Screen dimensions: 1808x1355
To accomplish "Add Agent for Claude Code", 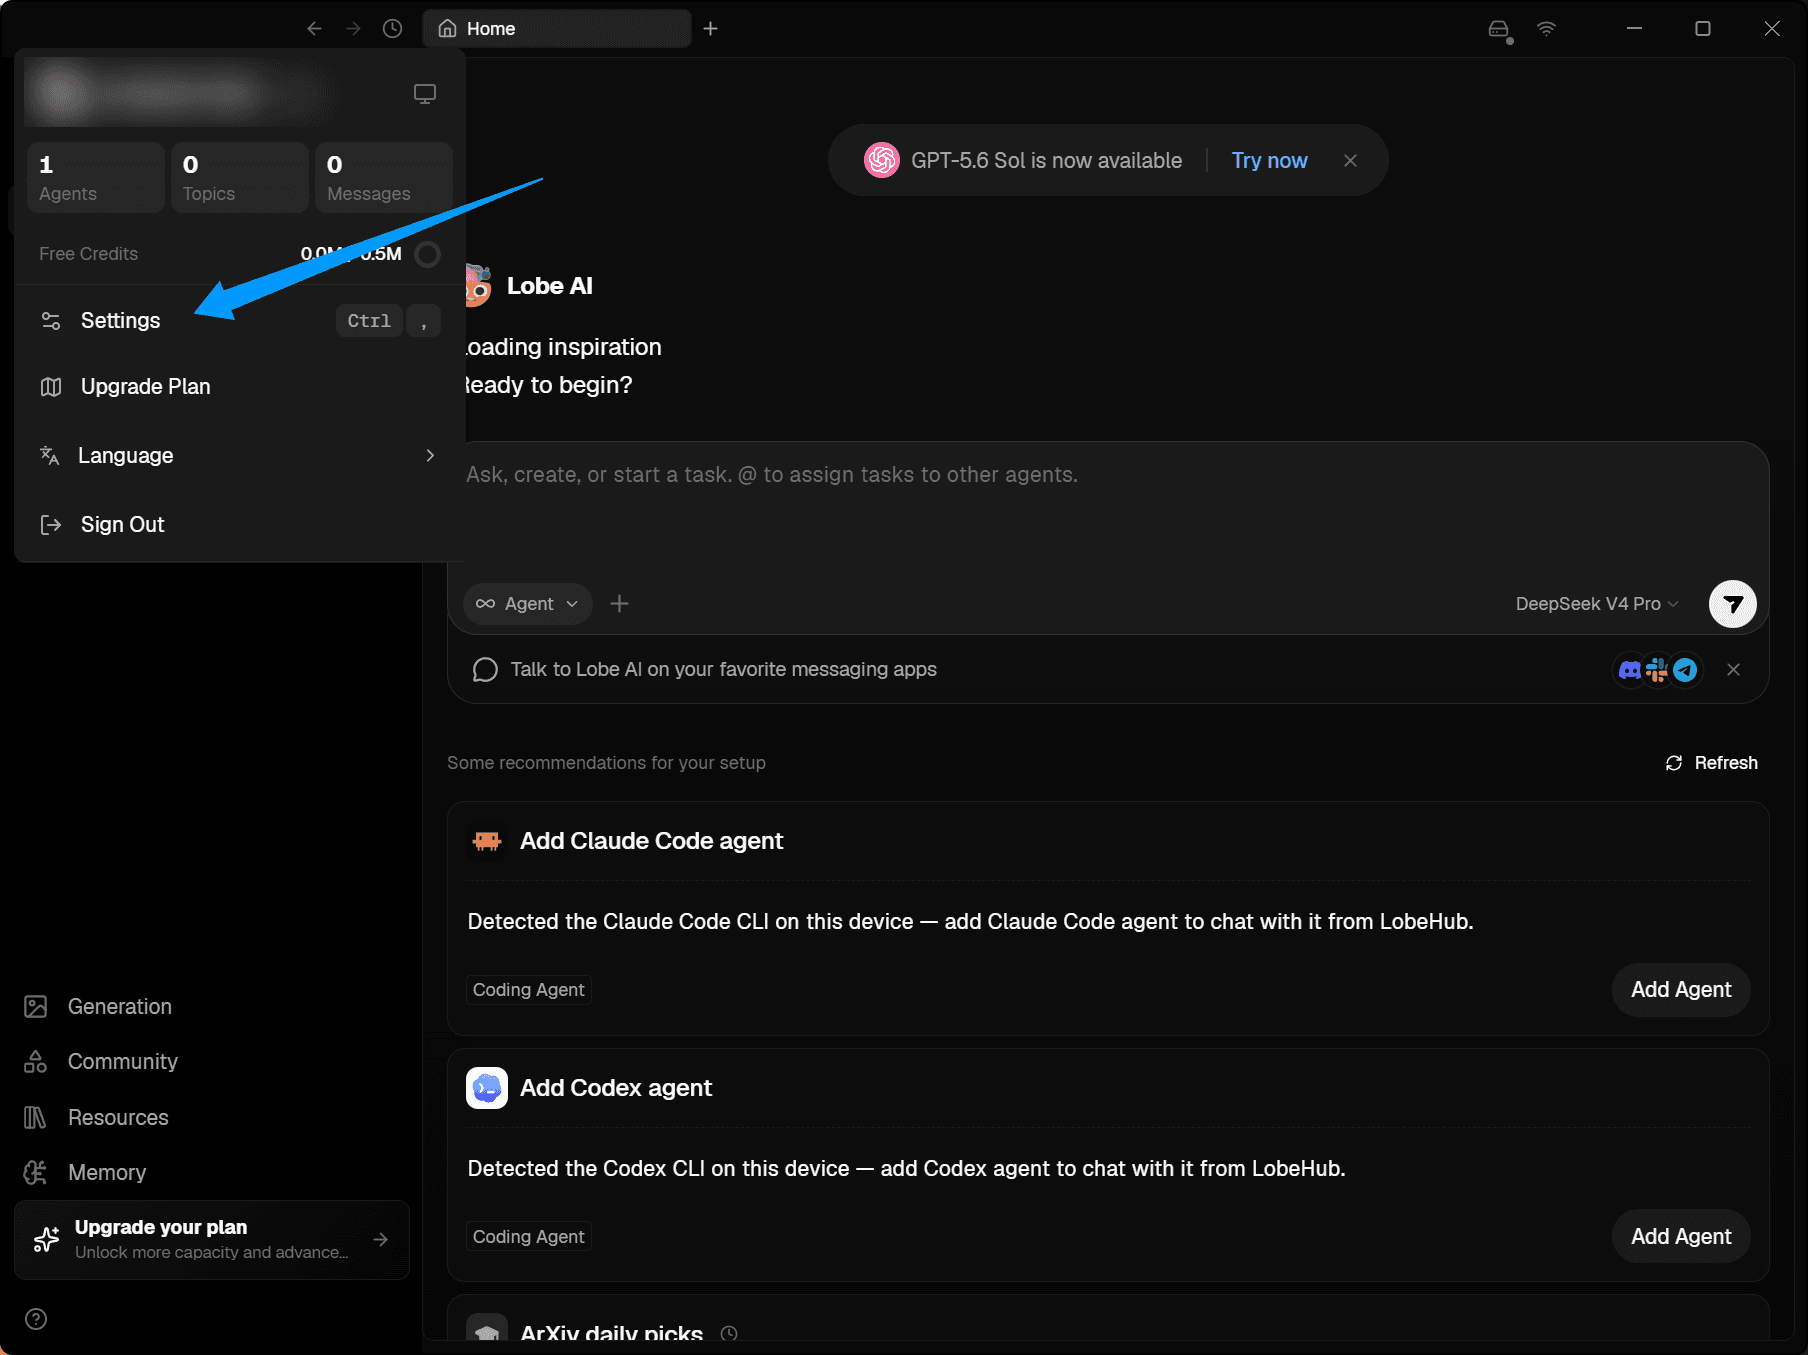I will click(1681, 990).
